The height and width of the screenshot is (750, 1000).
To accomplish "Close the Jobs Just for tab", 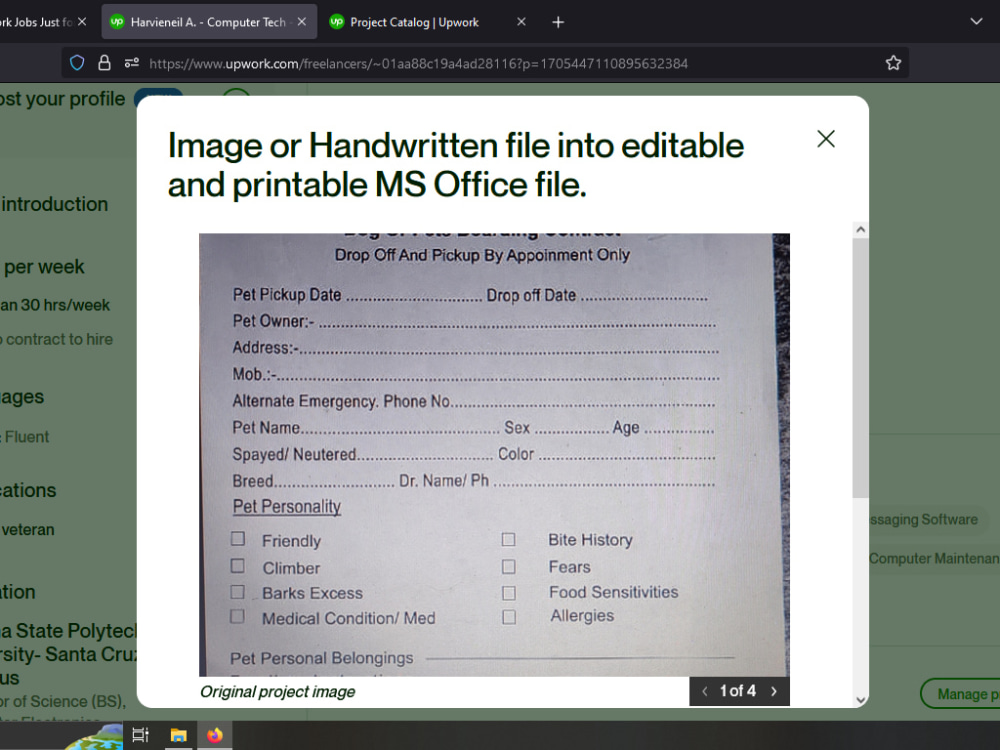I will pyautogui.click(x=82, y=22).
